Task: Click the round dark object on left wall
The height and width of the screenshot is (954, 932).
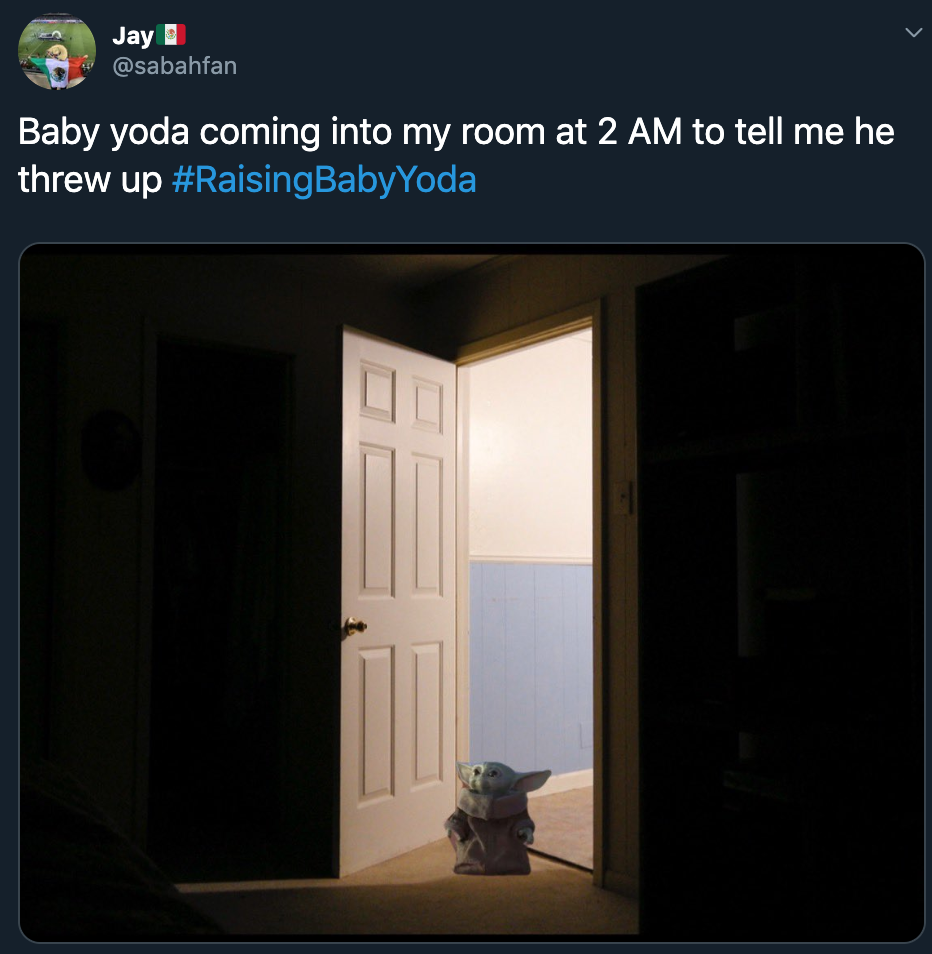Action: pos(111,450)
